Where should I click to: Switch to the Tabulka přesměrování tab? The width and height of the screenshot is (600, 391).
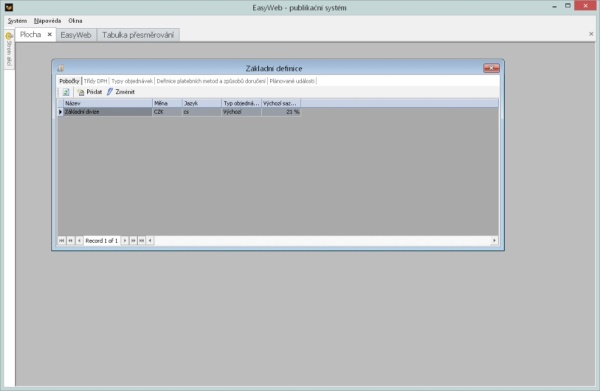pos(138,35)
